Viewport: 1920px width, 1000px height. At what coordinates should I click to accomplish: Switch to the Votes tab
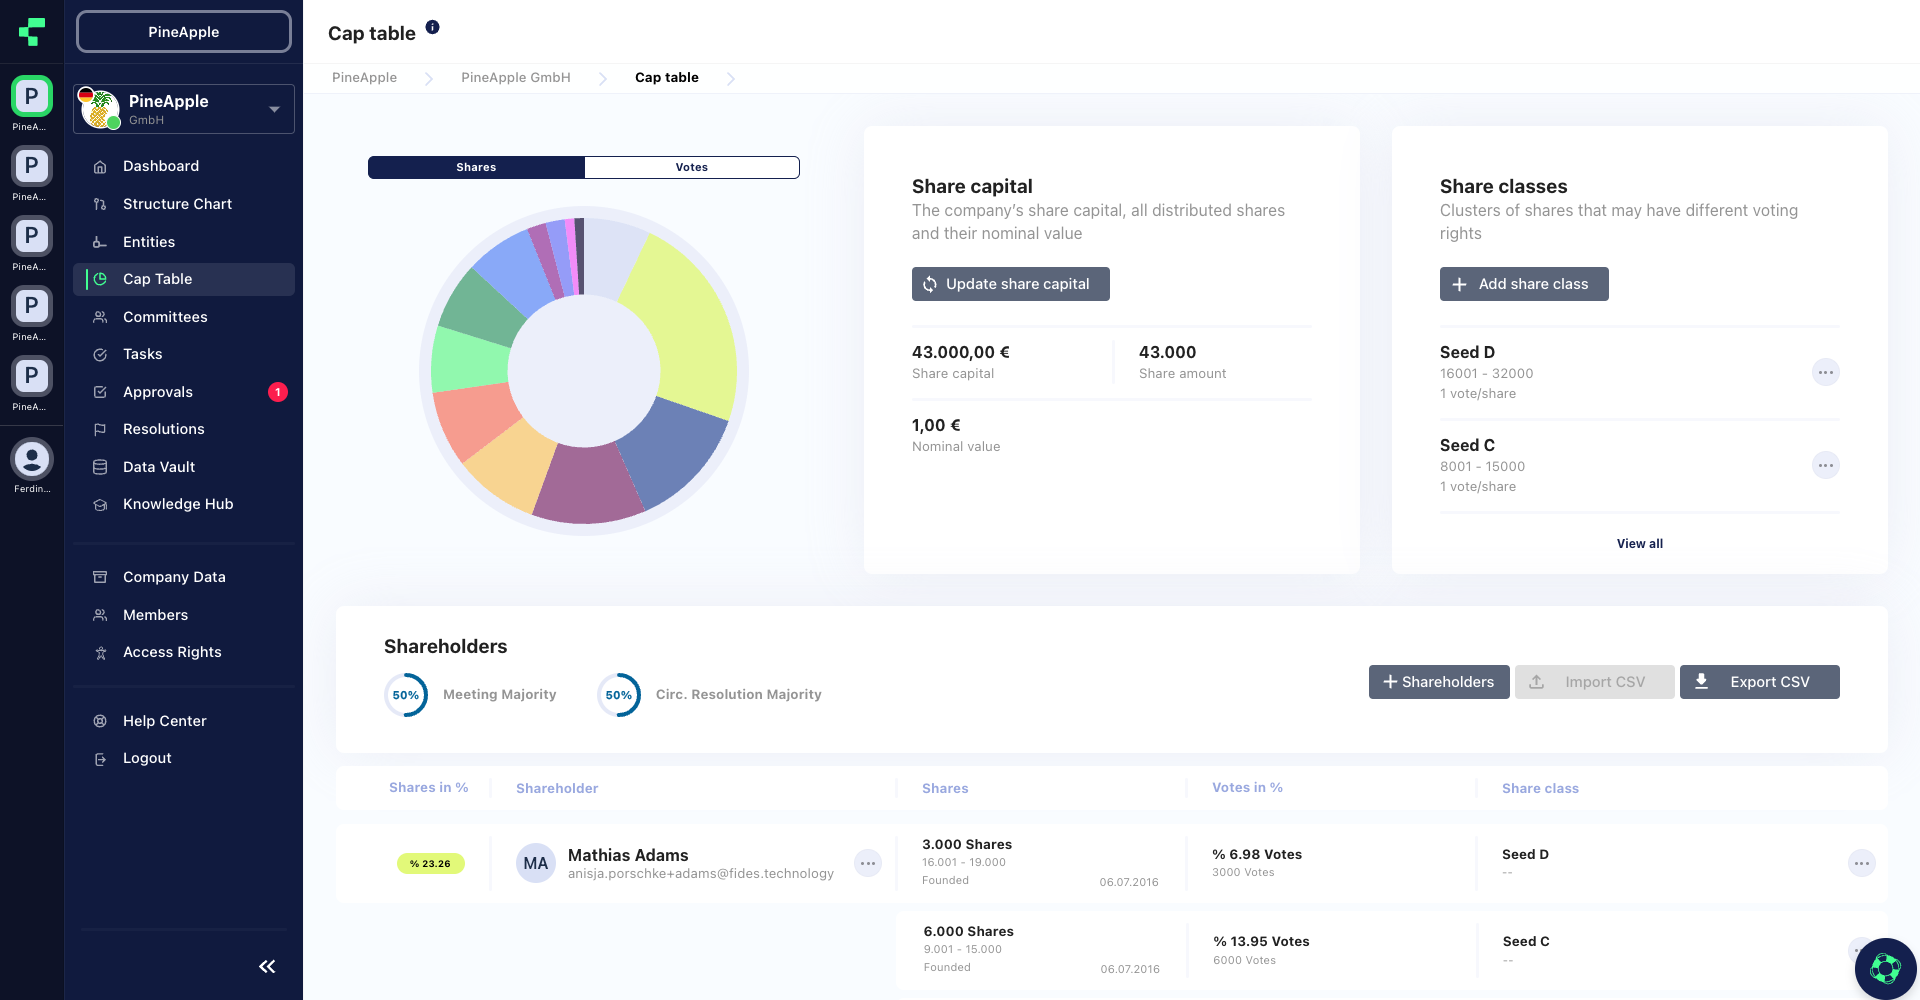point(691,167)
